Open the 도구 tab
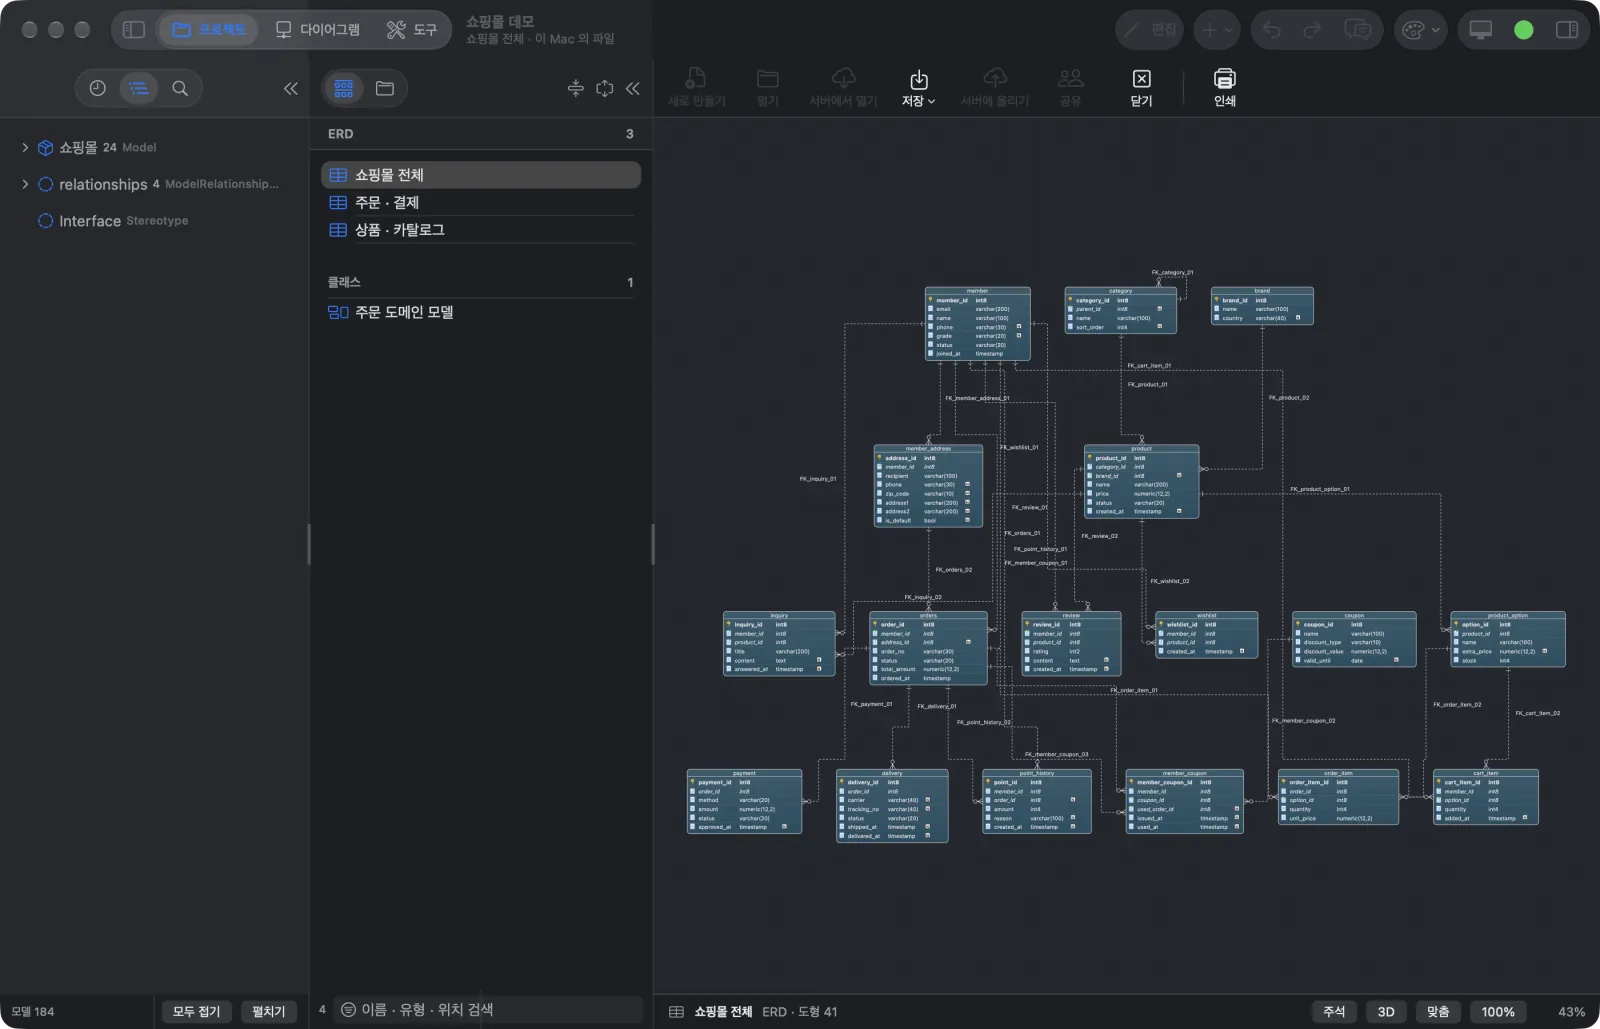Screen dimensions: 1600x1029 coord(412,30)
